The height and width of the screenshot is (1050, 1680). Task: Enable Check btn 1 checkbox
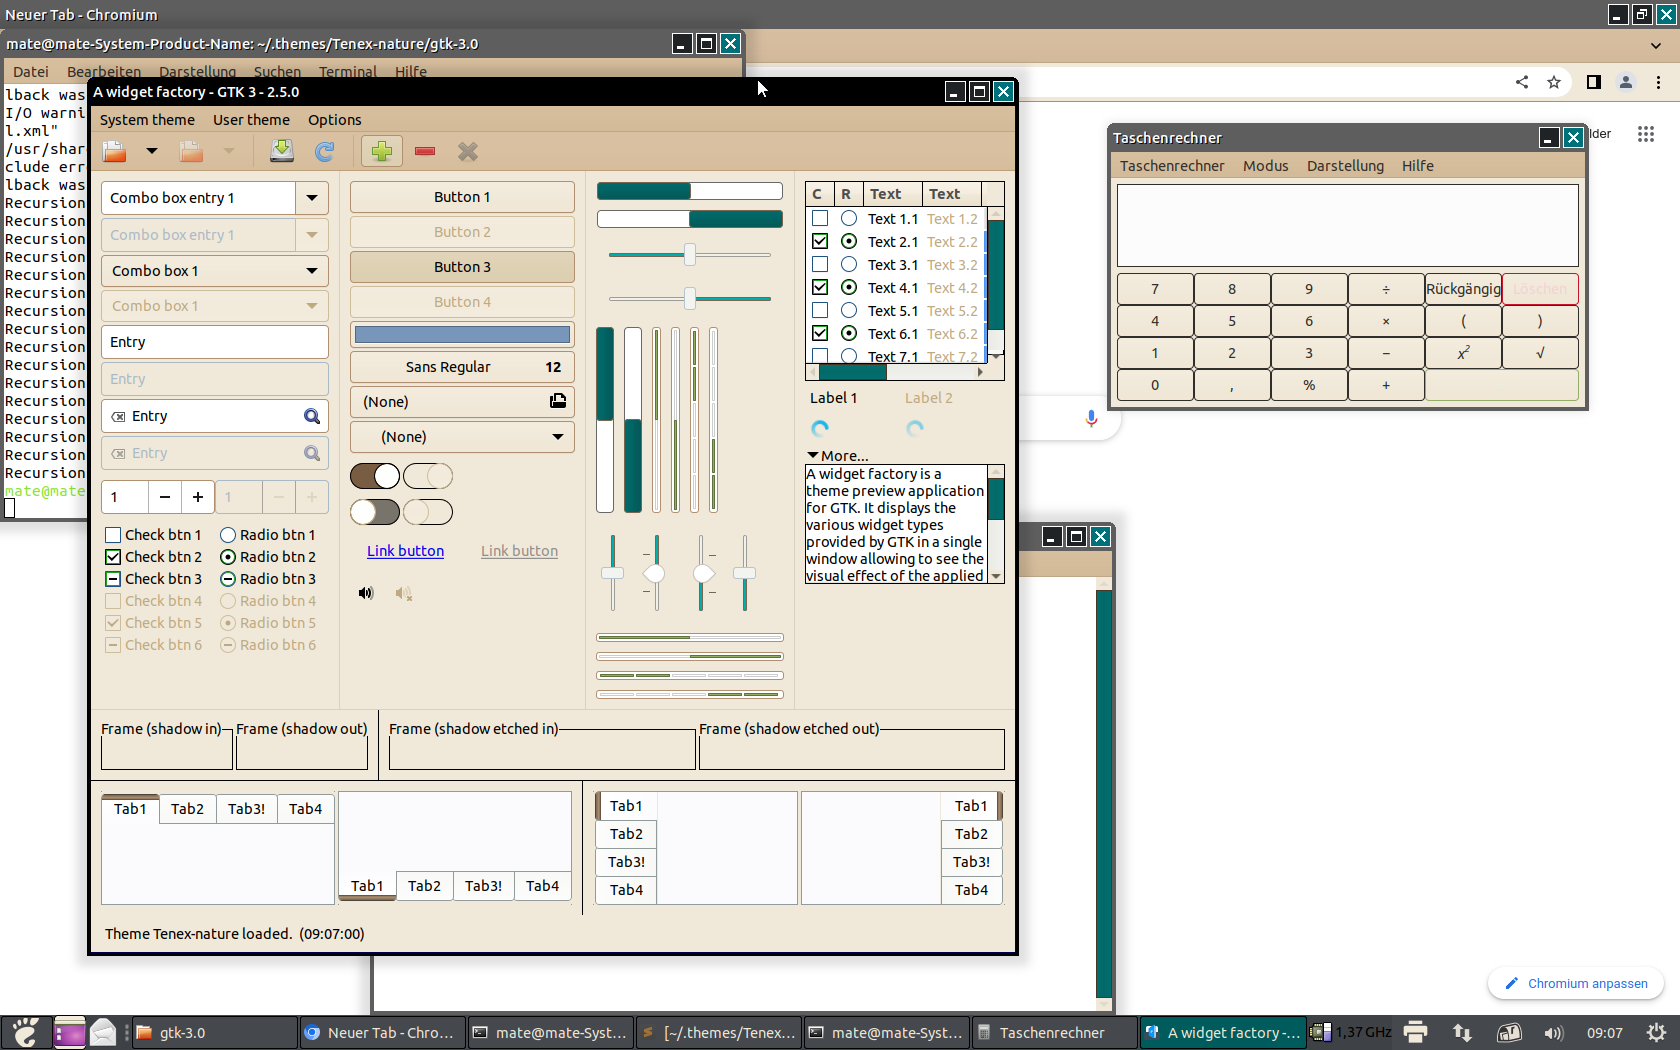[113, 535]
